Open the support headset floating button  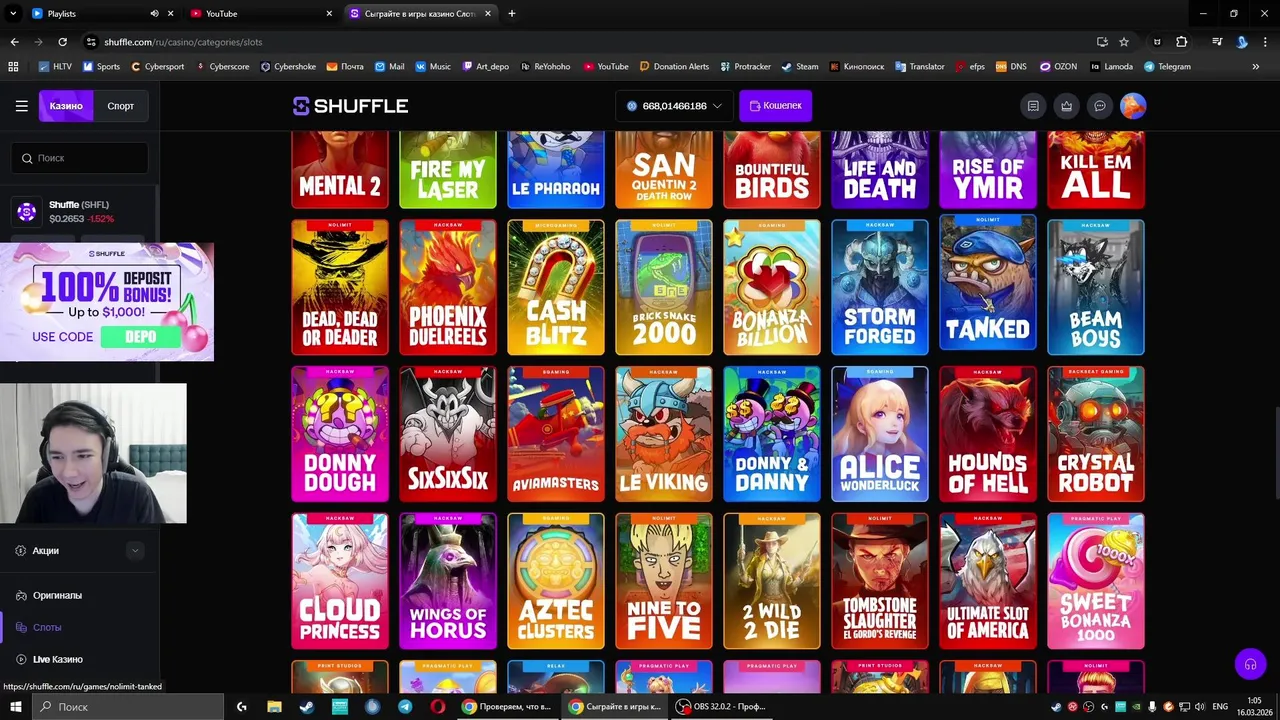click(1250, 664)
